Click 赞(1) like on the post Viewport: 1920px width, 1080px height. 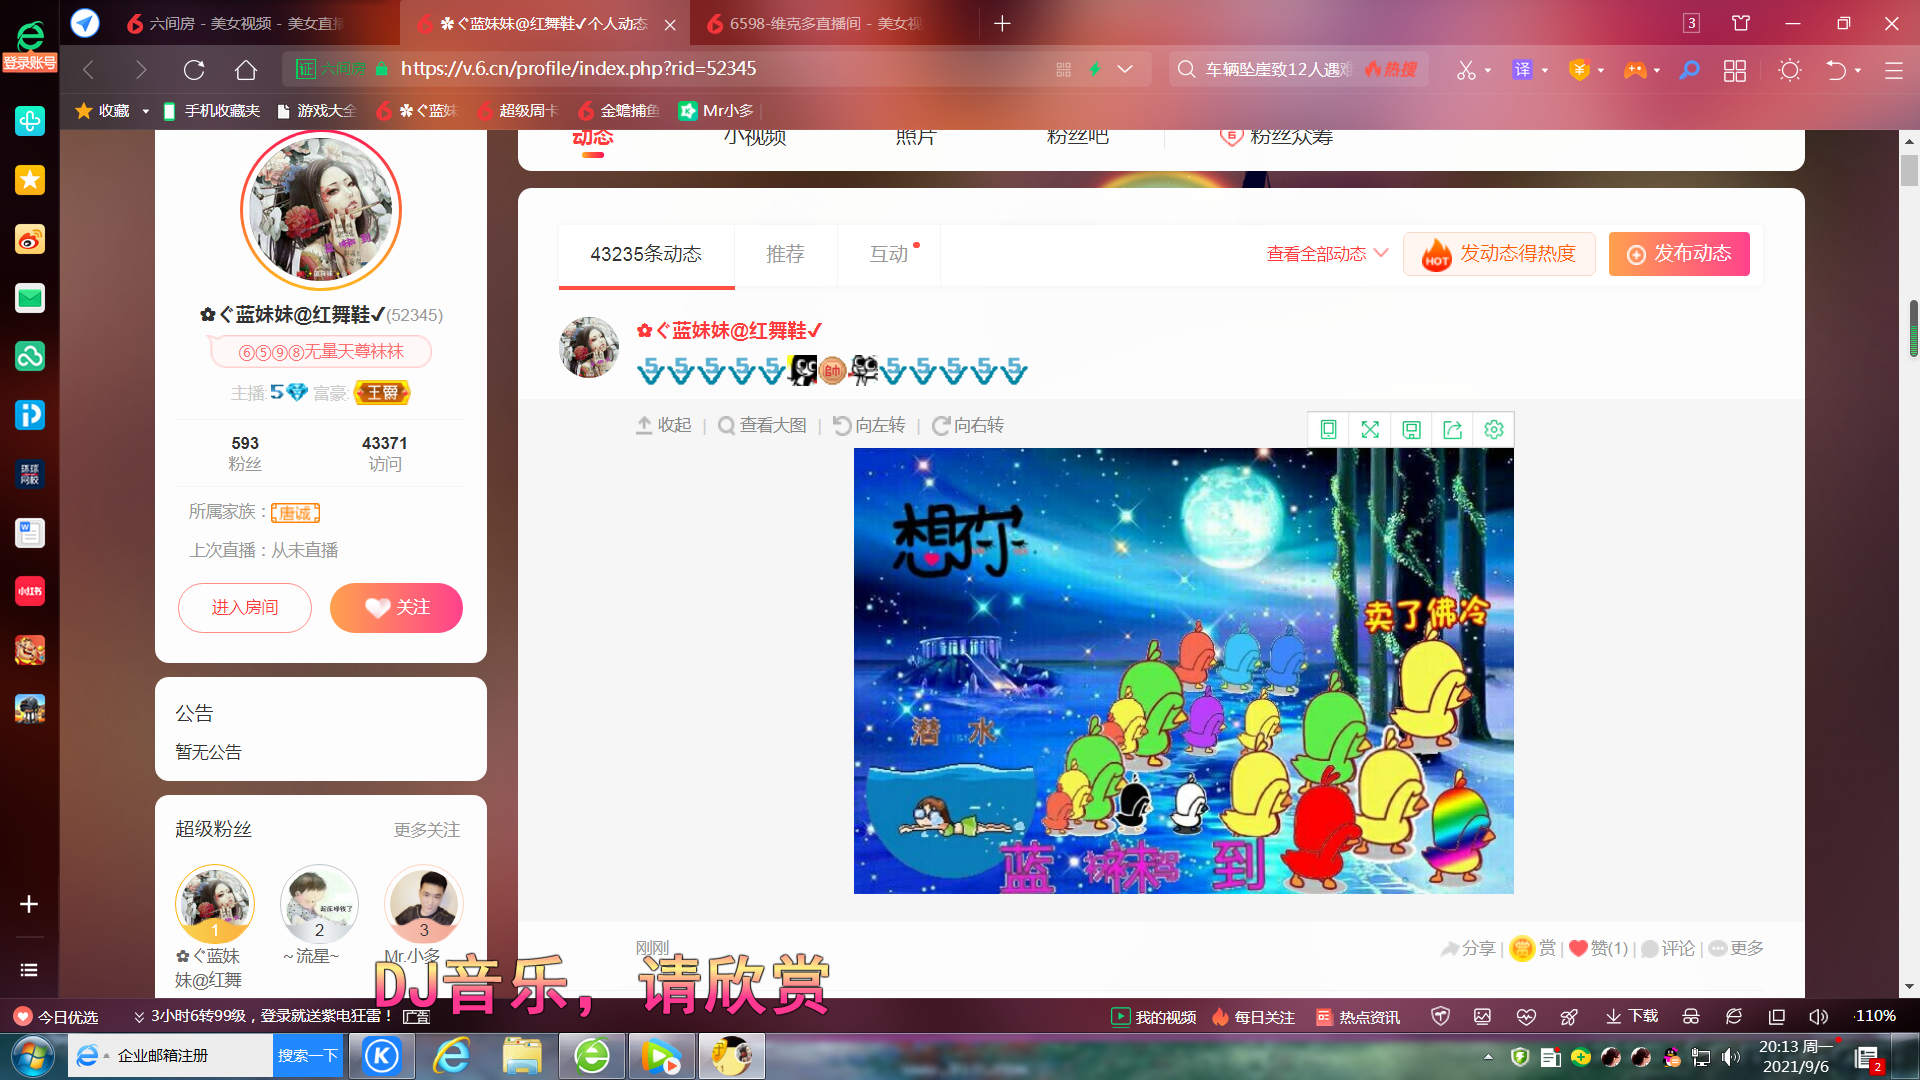(1598, 948)
